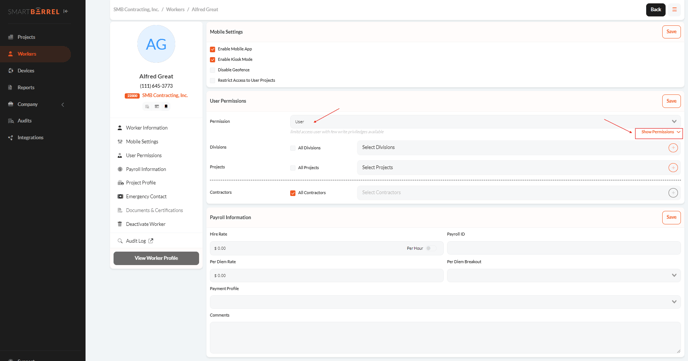Click the Alfred Great name heading
The image size is (688, 361).
coord(156,76)
